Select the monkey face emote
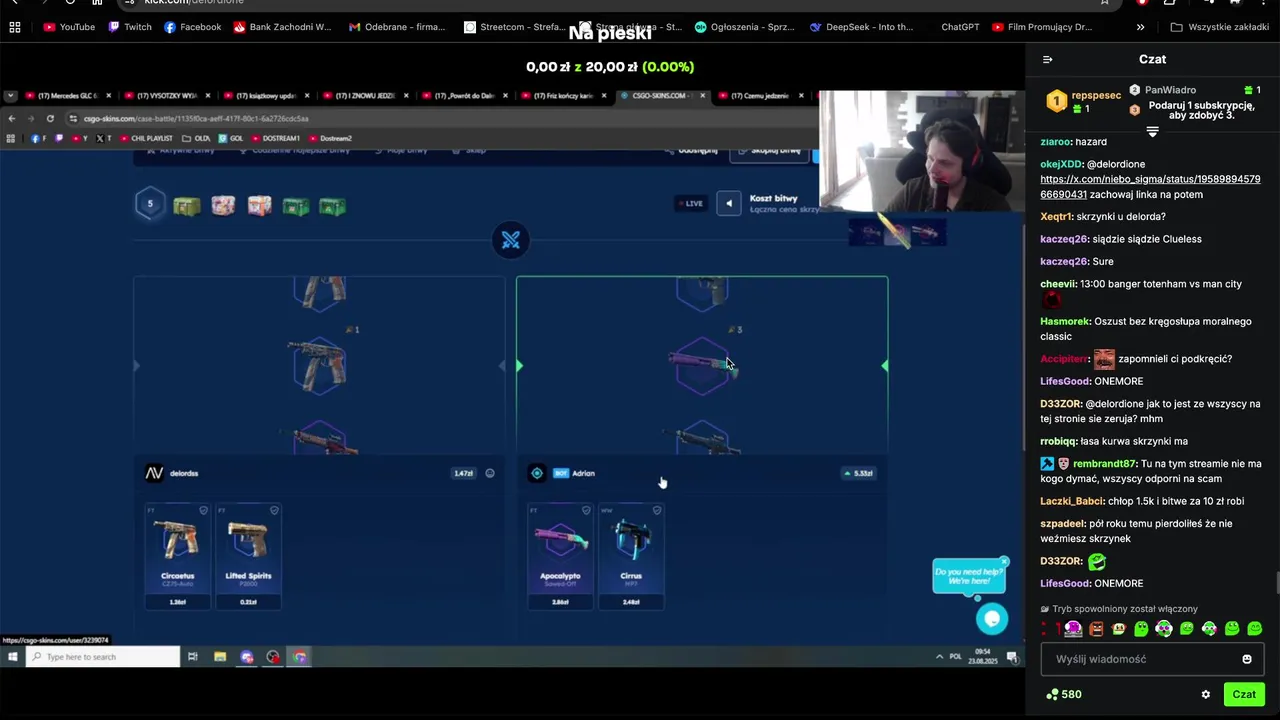Image resolution: width=1280 pixels, height=720 pixels. pyautogui.click(x=1118, y=628)
